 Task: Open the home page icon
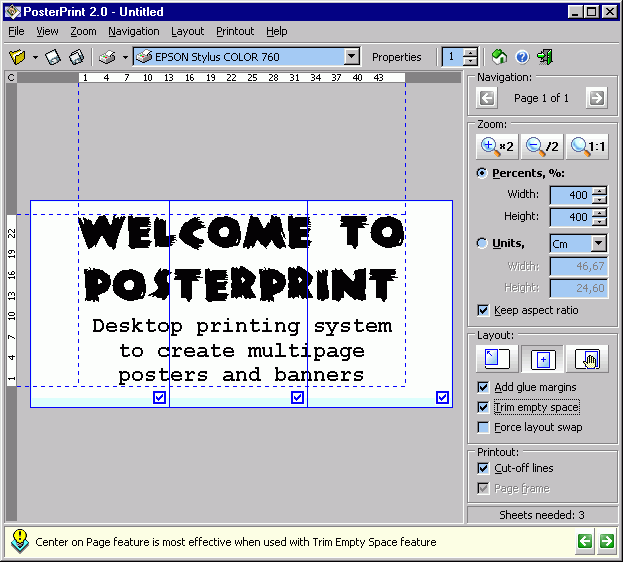click(499, 57)
